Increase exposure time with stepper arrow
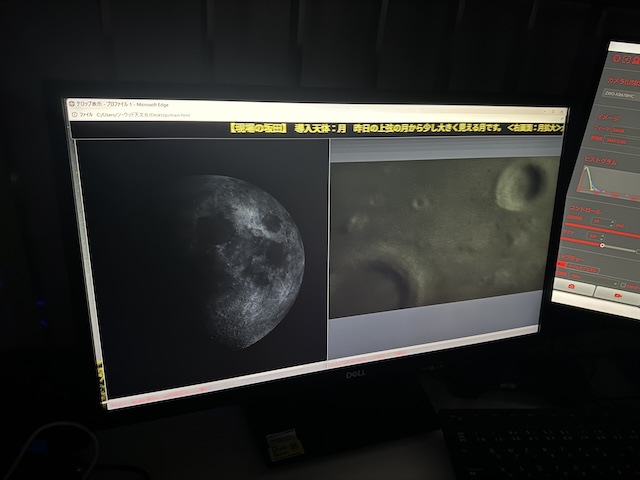This screenshot has width=640, height=480. 611,222
